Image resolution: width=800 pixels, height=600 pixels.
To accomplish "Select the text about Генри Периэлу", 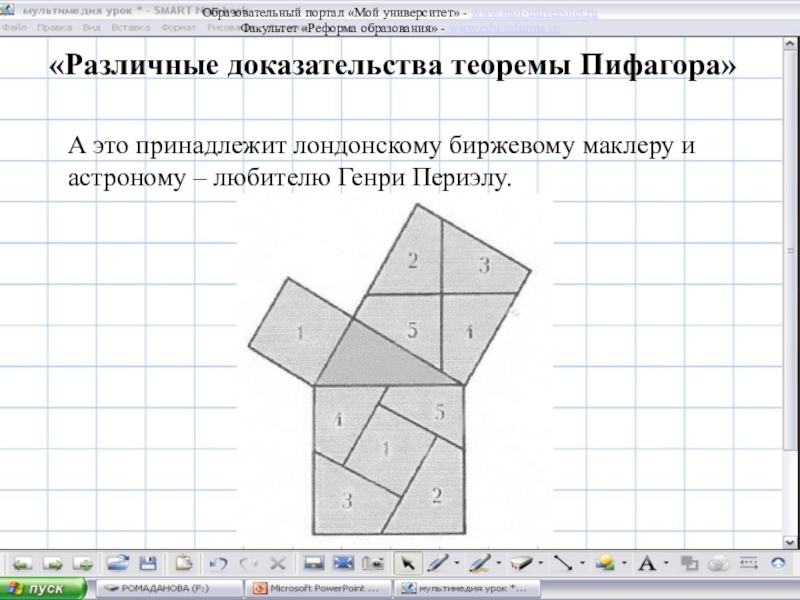I will click(x=382, y=161).
